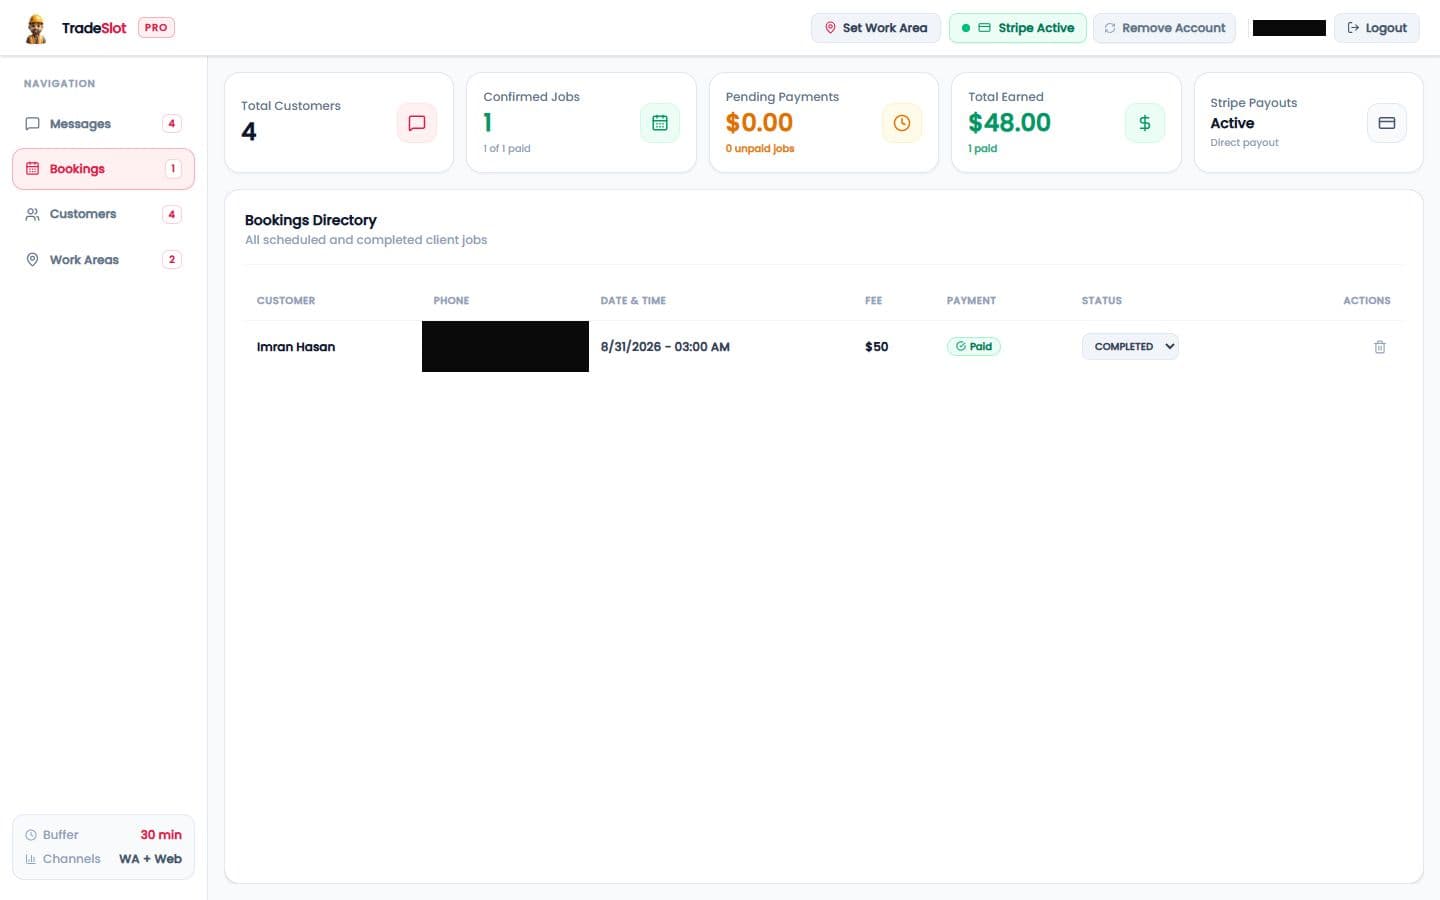This screenshot has height=900, width=1440.
Task: Delete Imran Hasan booking with trash icon
Action: tap(1380, 347)
